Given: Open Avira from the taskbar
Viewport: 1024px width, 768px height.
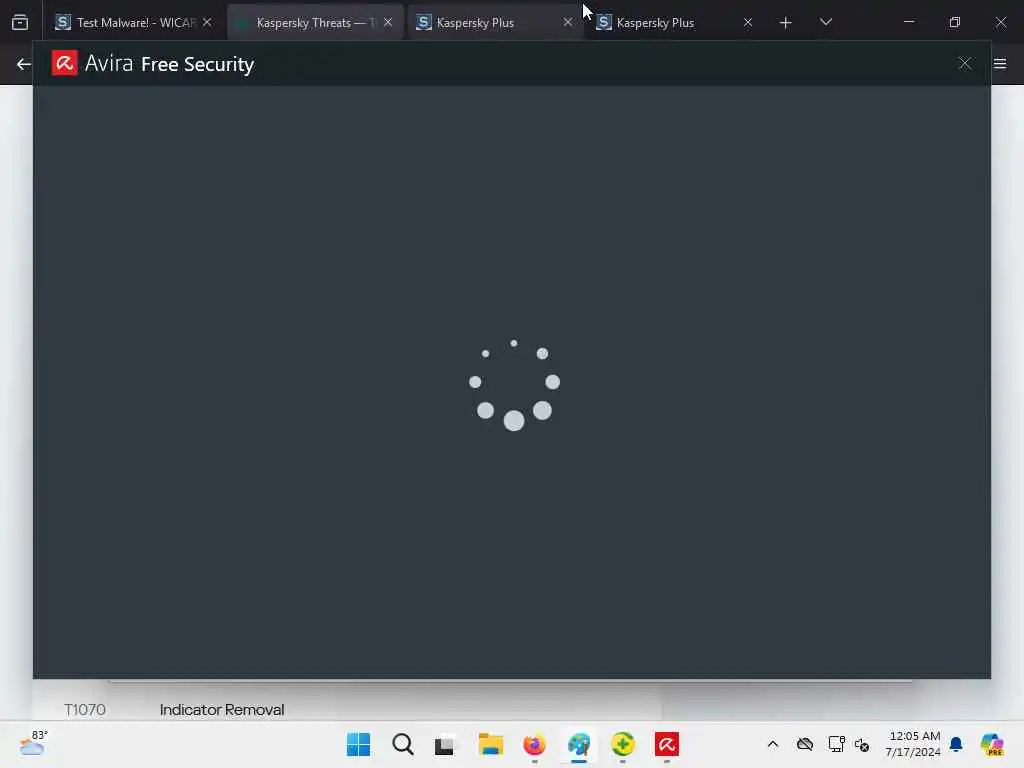Looking at the screenshot, I should pyautogui.click(x=667, y=744).
